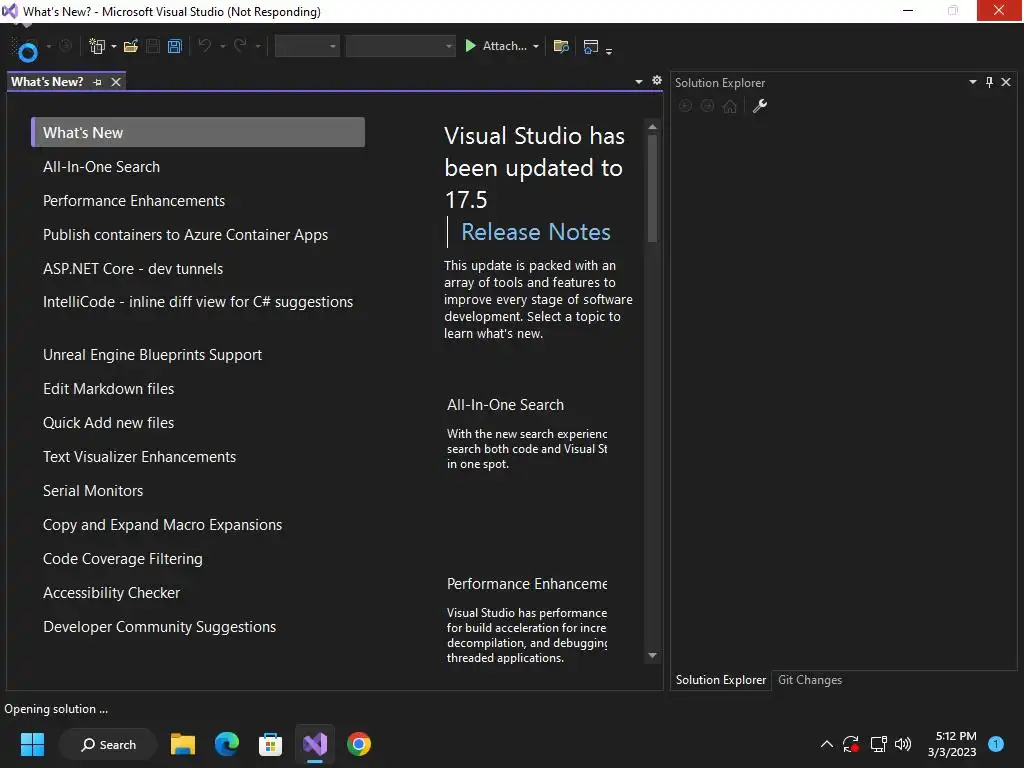Open ASP.NET Core - dev tunnels topic
Viewport: 1024px width, 768px height.
[x=133, y=268]
